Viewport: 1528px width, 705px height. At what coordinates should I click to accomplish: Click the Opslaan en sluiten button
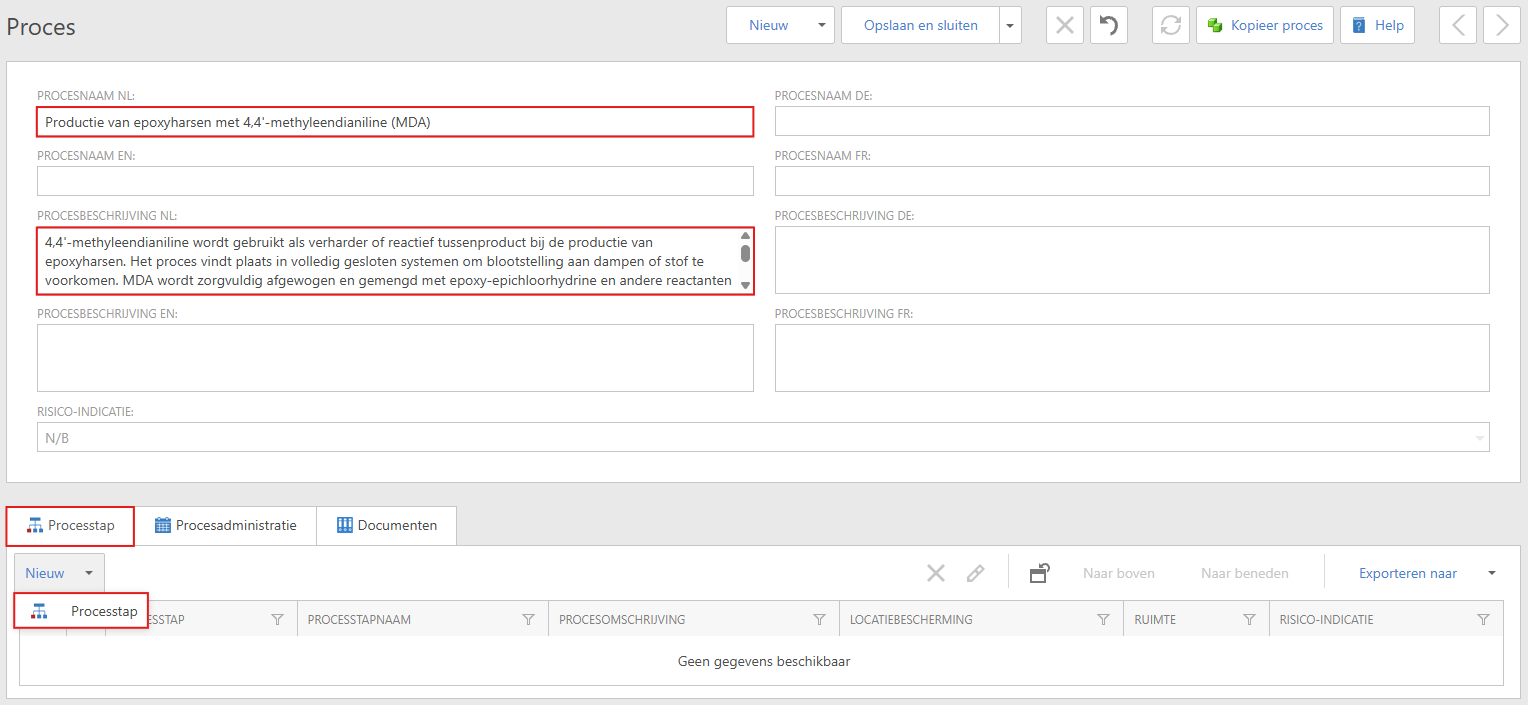click(921, 26)
